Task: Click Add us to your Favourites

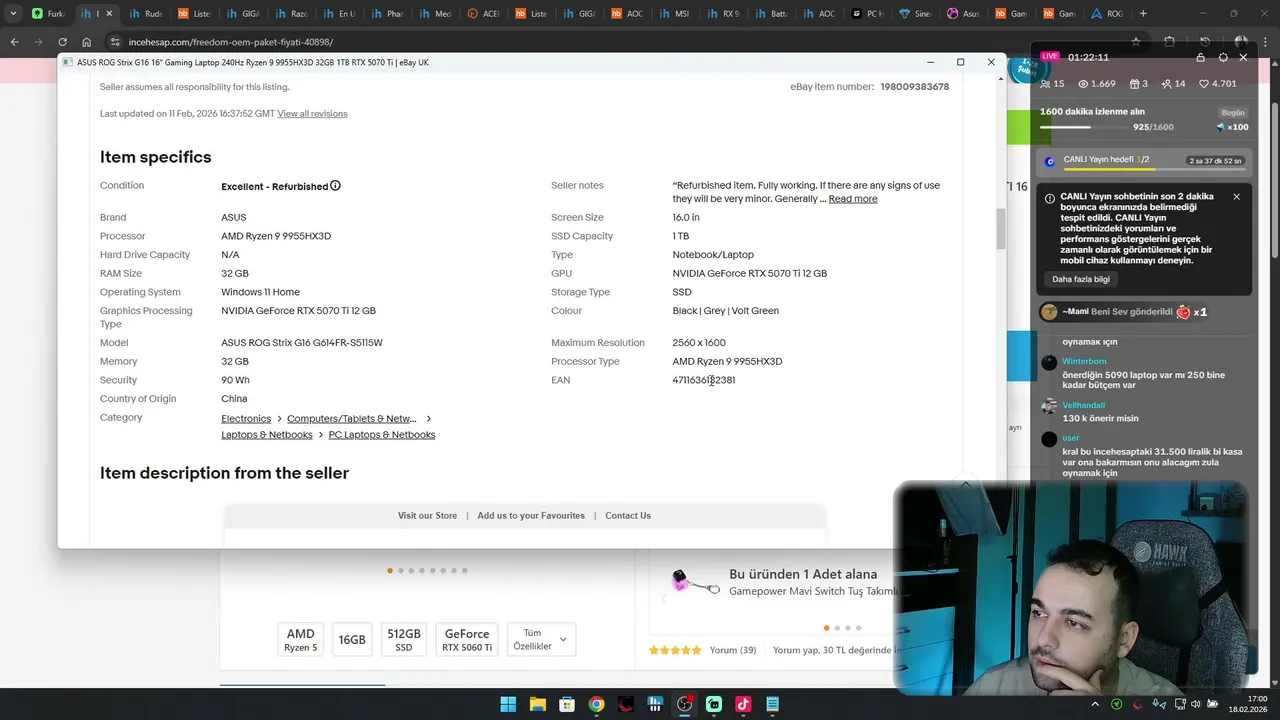Action: coord(531,516)
